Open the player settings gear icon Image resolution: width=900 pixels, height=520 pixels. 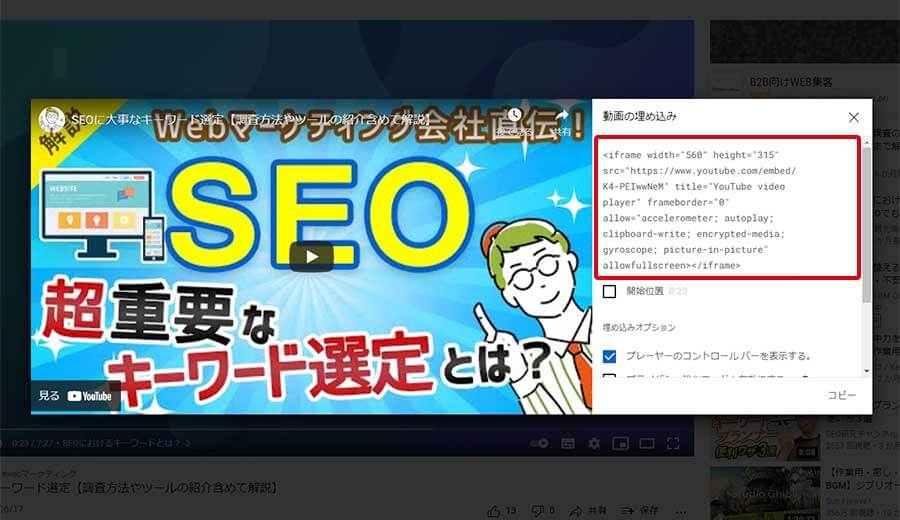tap(594, 444)
